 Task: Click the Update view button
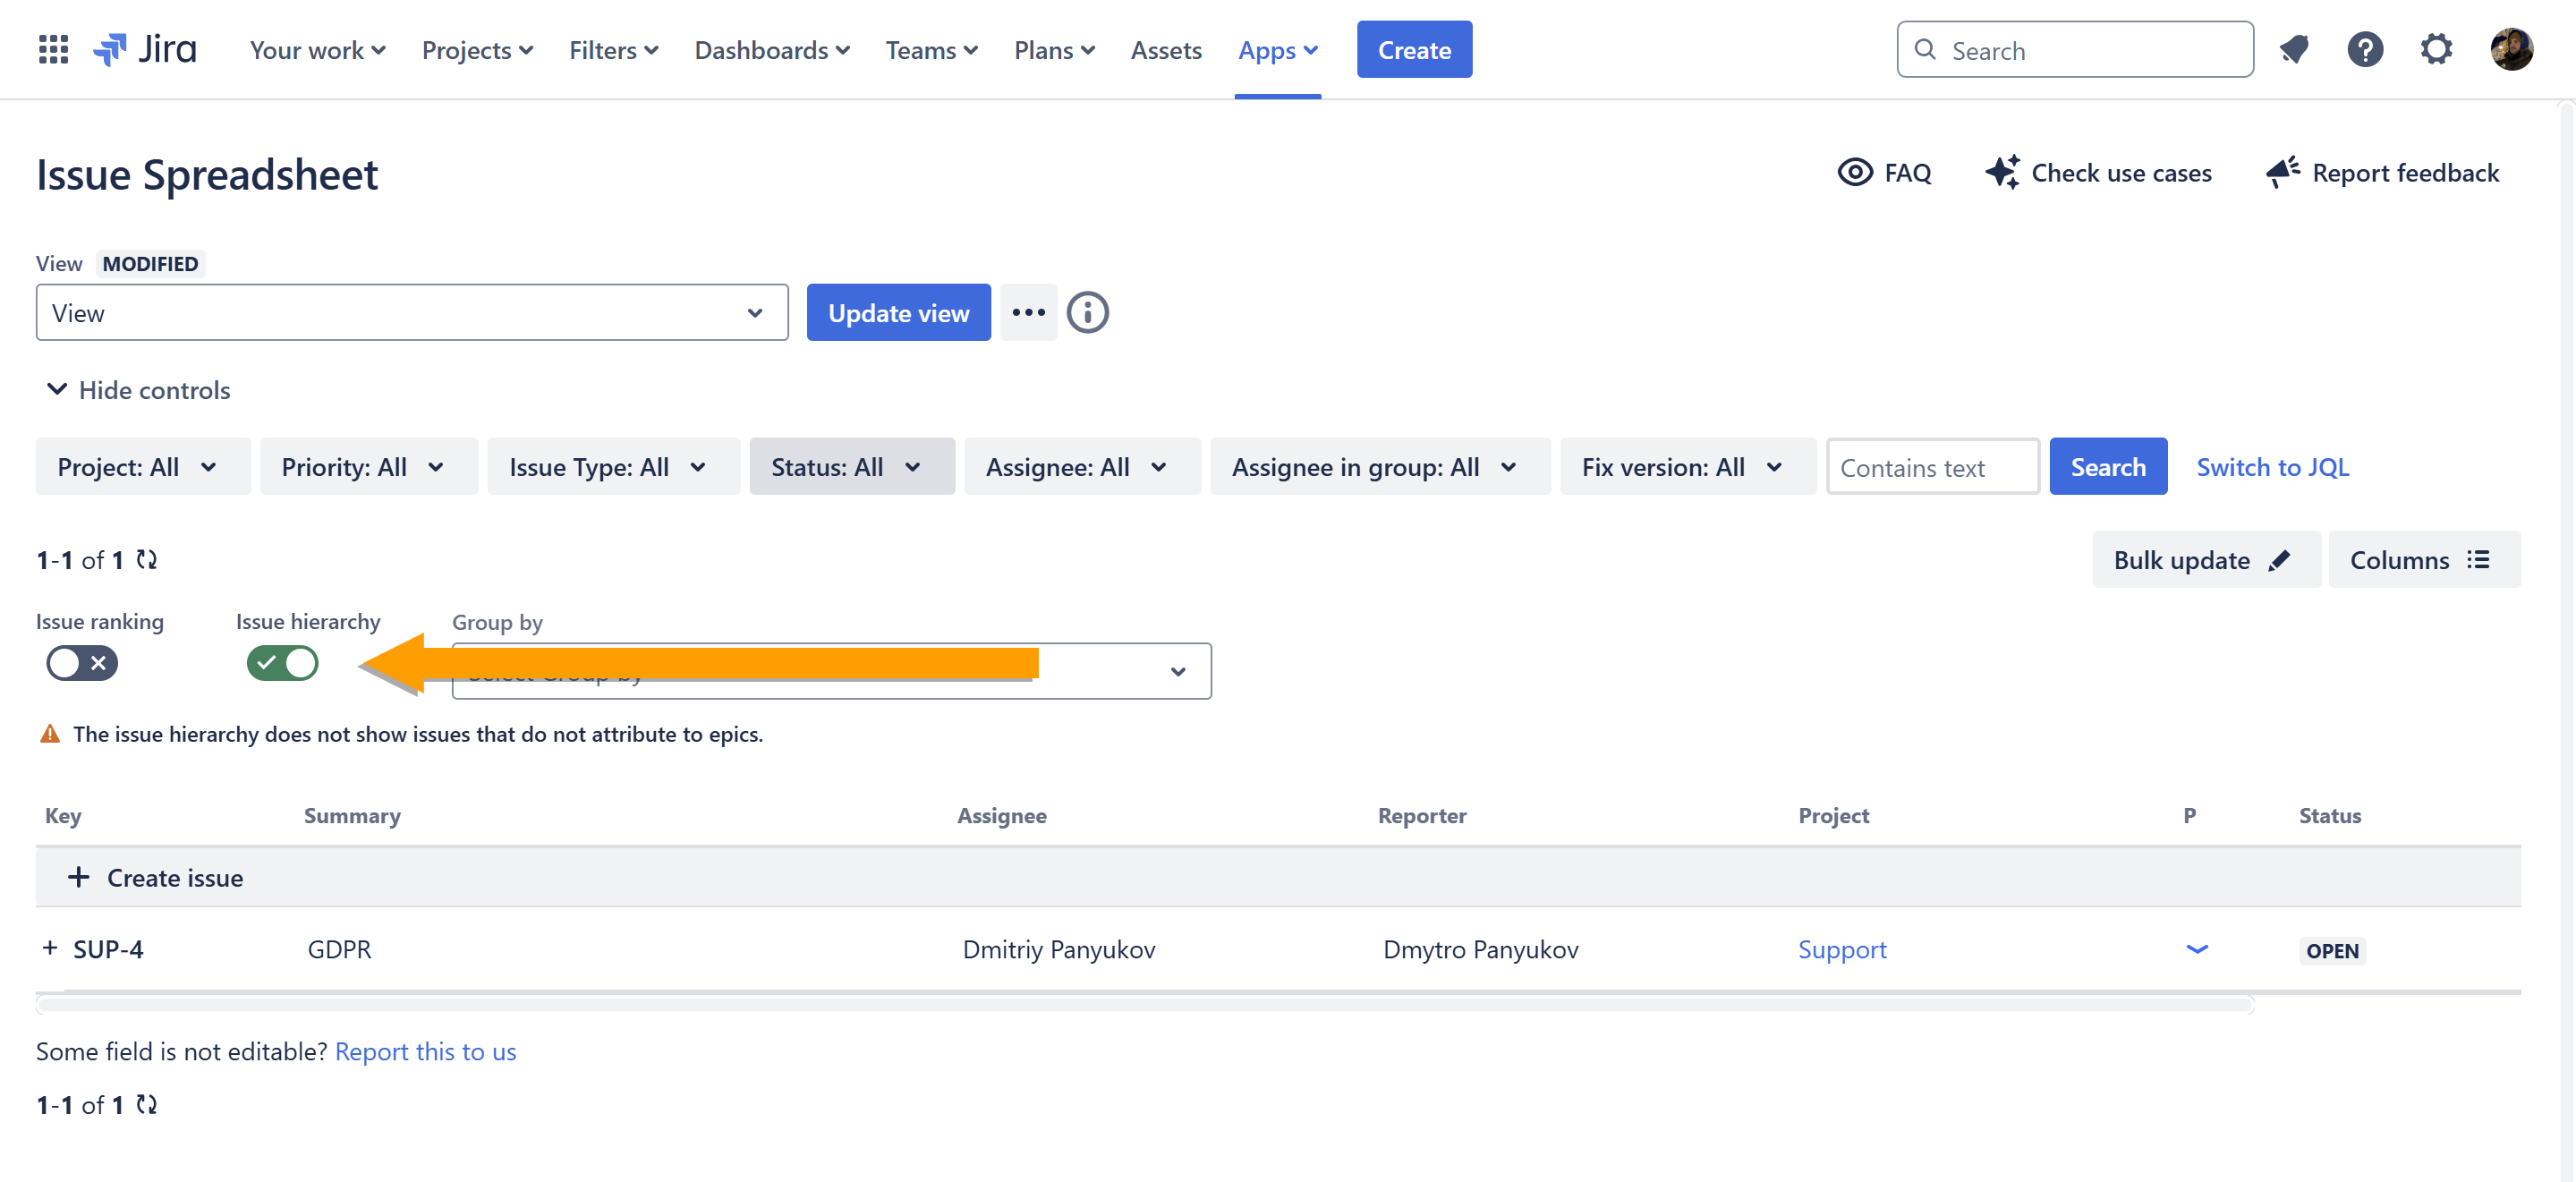tap(897, 313)
